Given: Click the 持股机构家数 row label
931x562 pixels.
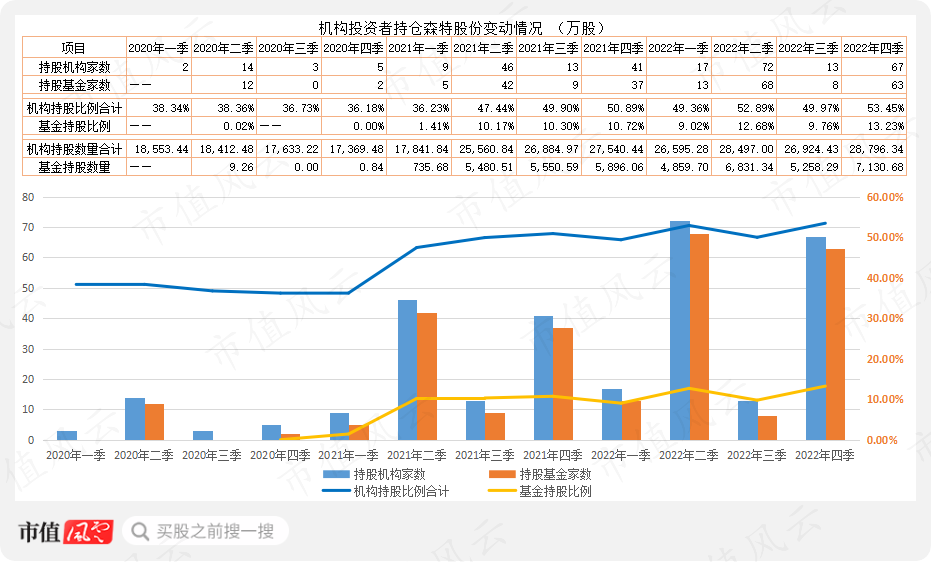Looking at the screenshot, I should coord(74,67).
